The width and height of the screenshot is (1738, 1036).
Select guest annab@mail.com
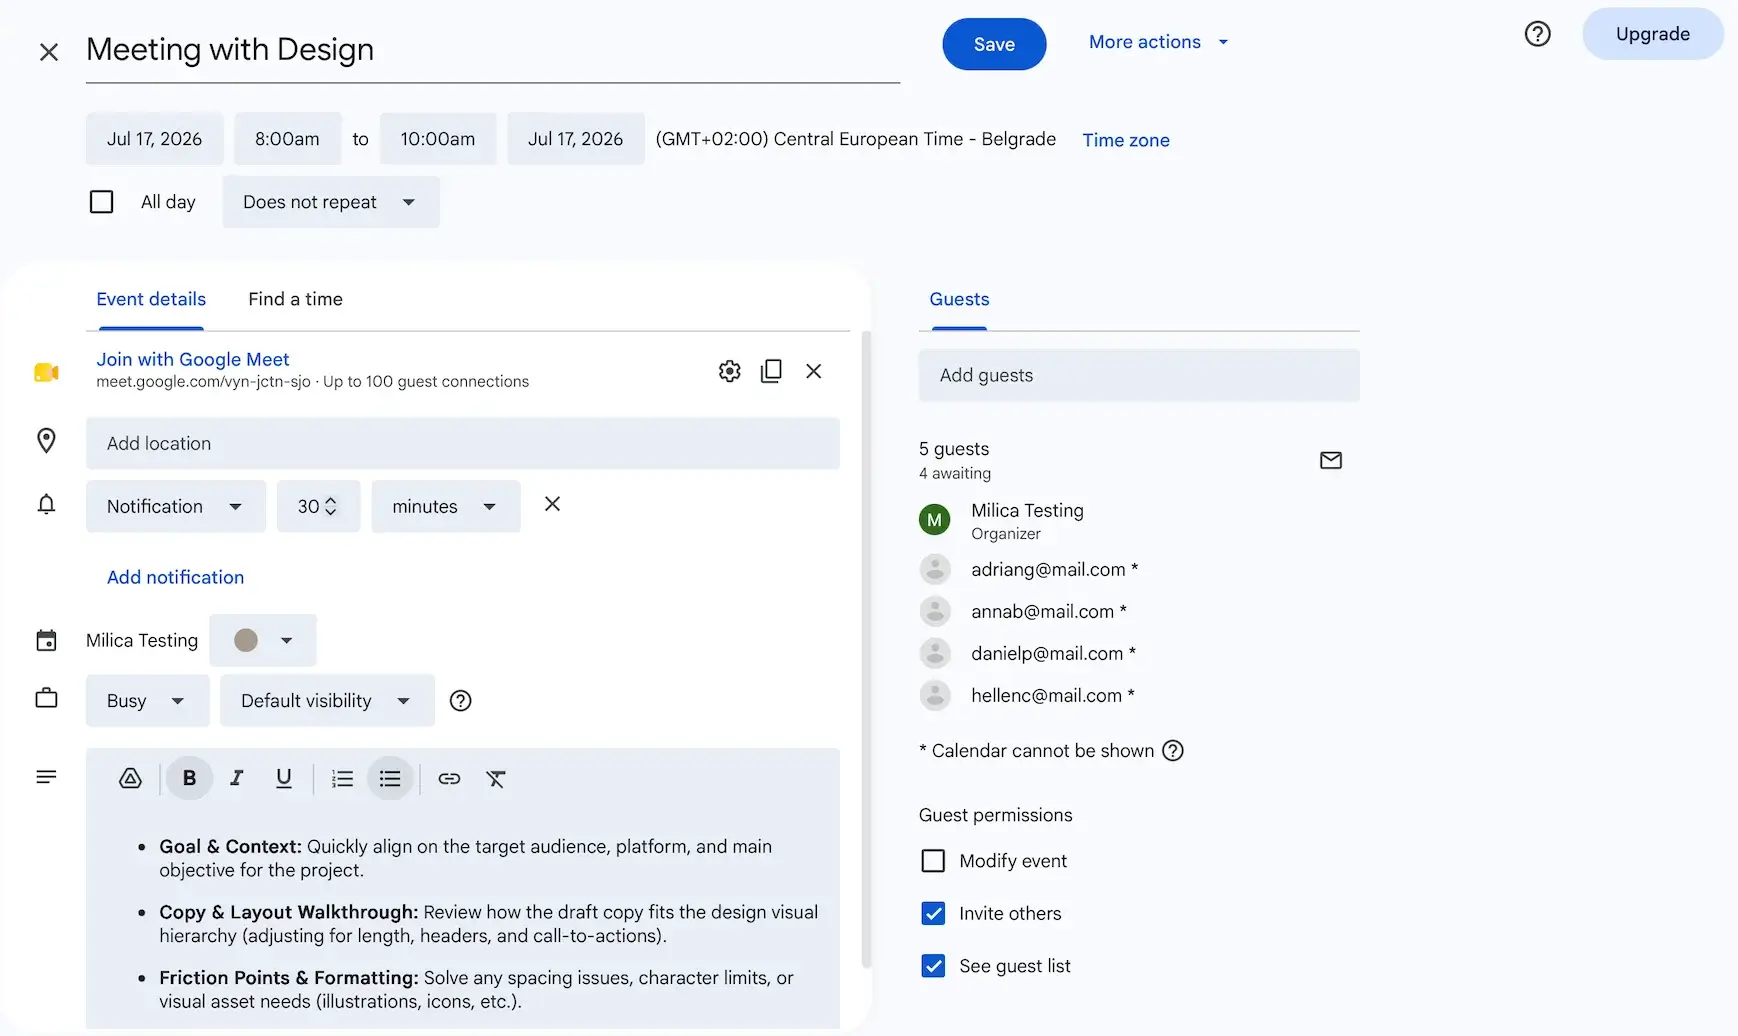1049,611
